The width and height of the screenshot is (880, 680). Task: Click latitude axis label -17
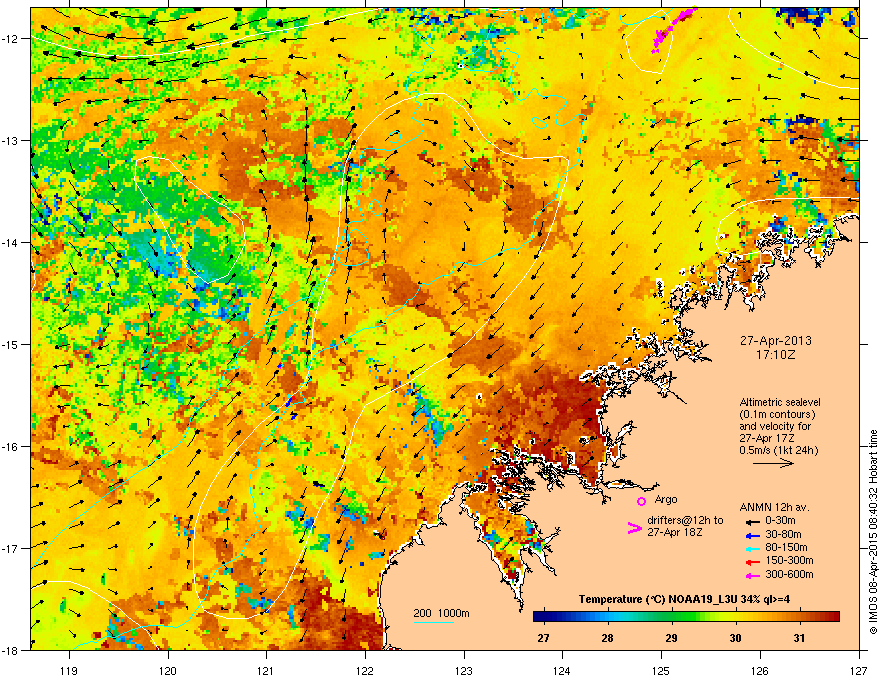click(12, 548)
